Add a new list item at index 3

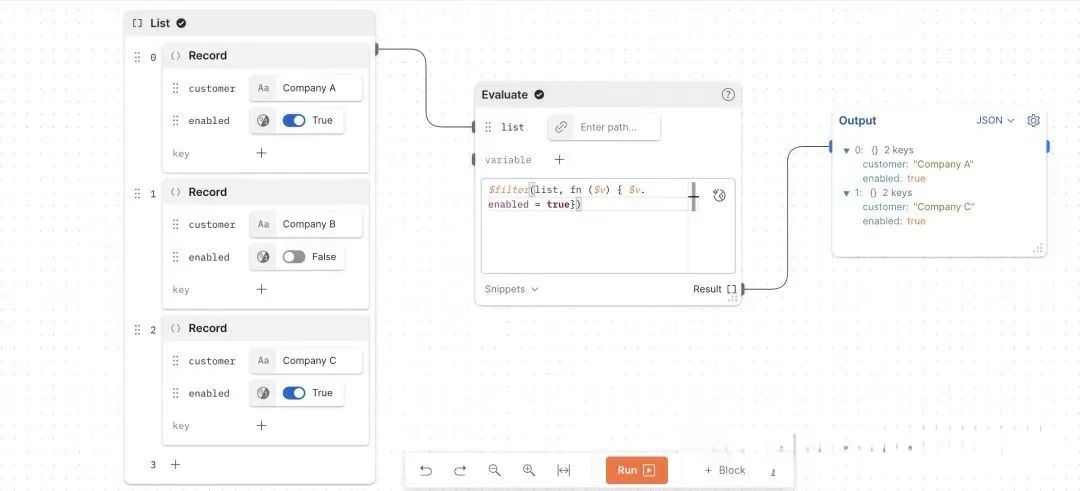(175, 464)
